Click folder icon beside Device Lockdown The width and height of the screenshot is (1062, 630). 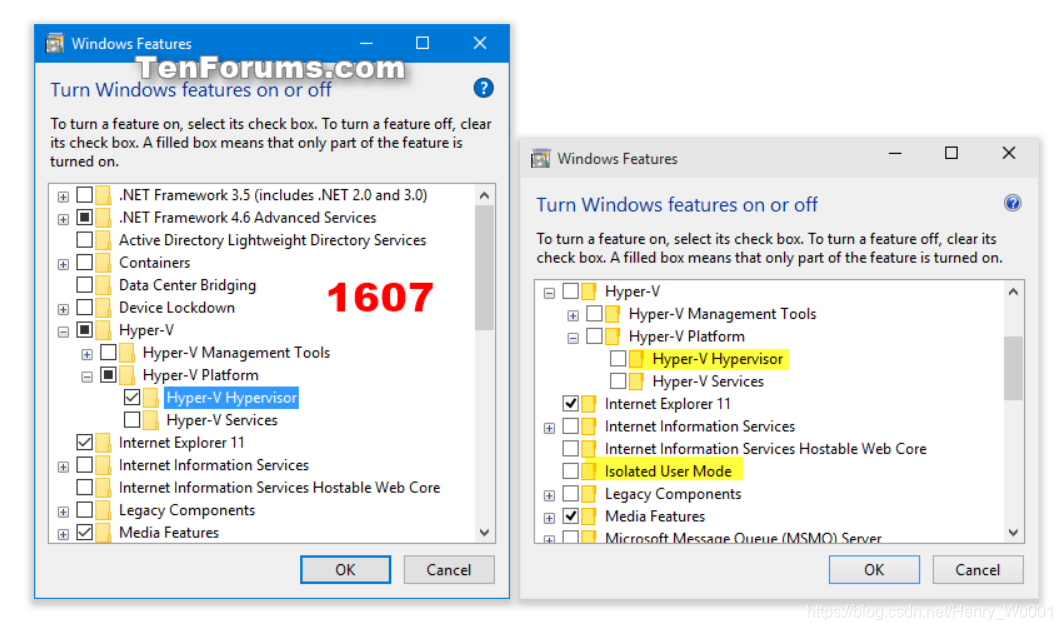point(104,308)
